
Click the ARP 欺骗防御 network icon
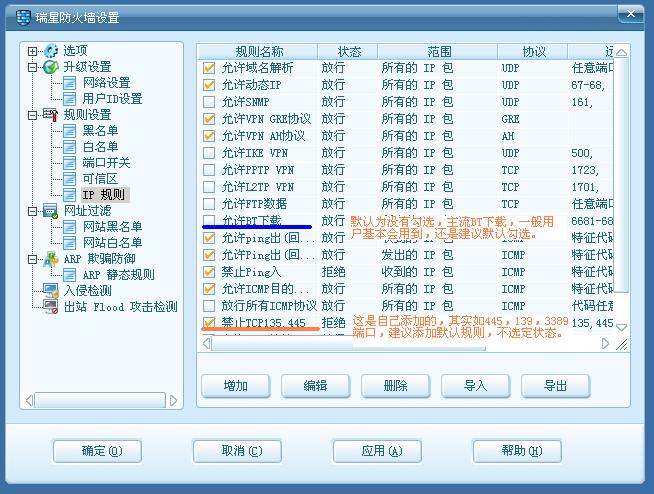click(51, 259)
